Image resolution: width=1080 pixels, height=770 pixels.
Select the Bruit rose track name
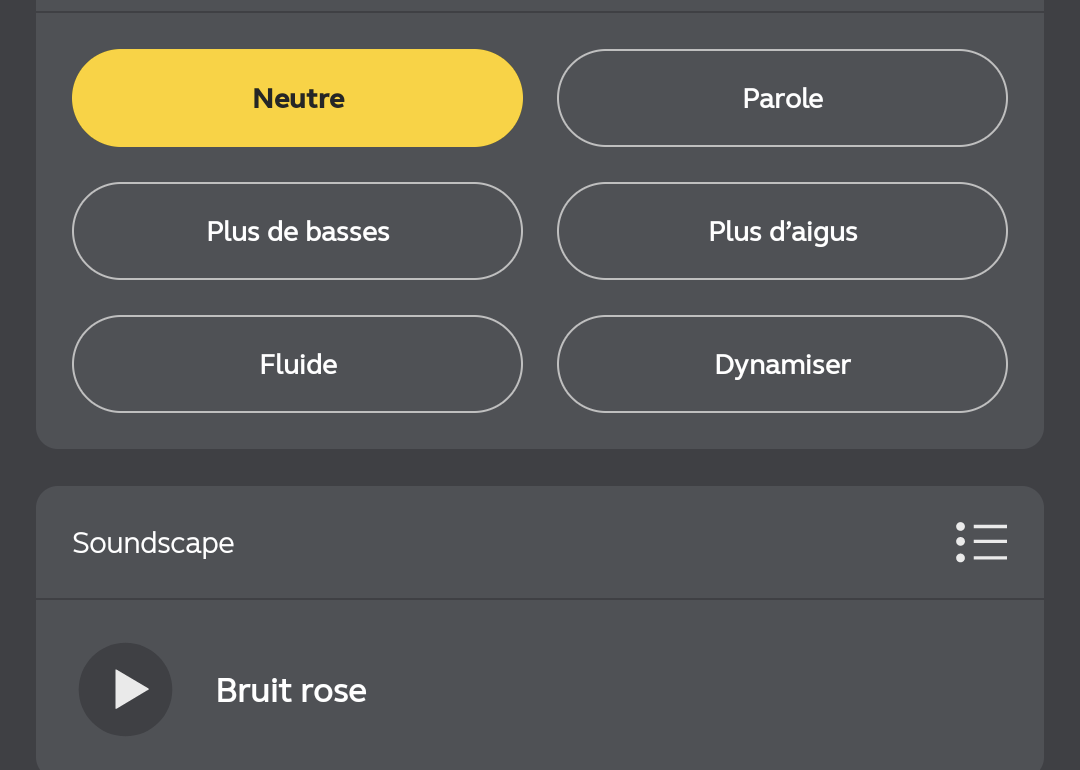tap(291, 690)
